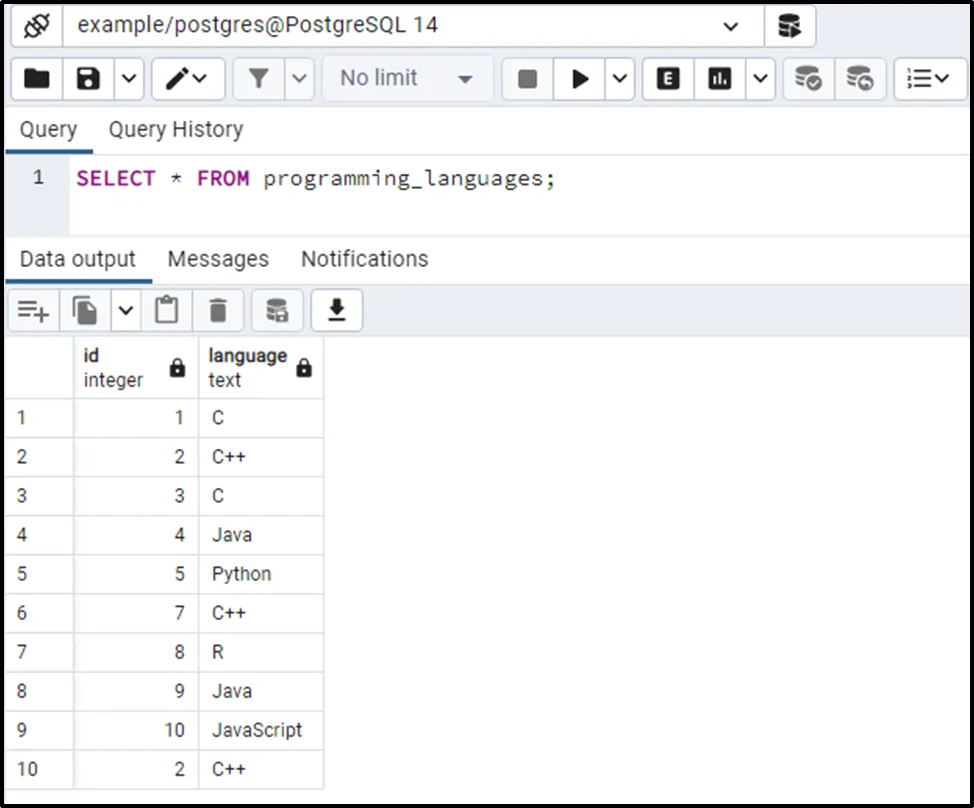Expand the Execute options arrow

[x=620, y=79]
